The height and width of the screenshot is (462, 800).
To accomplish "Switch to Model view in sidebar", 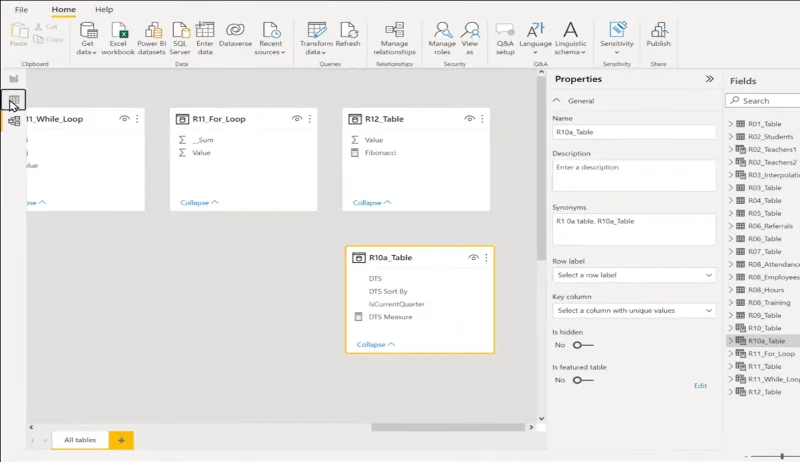I will pyautogui.click(x=14, y=121).
